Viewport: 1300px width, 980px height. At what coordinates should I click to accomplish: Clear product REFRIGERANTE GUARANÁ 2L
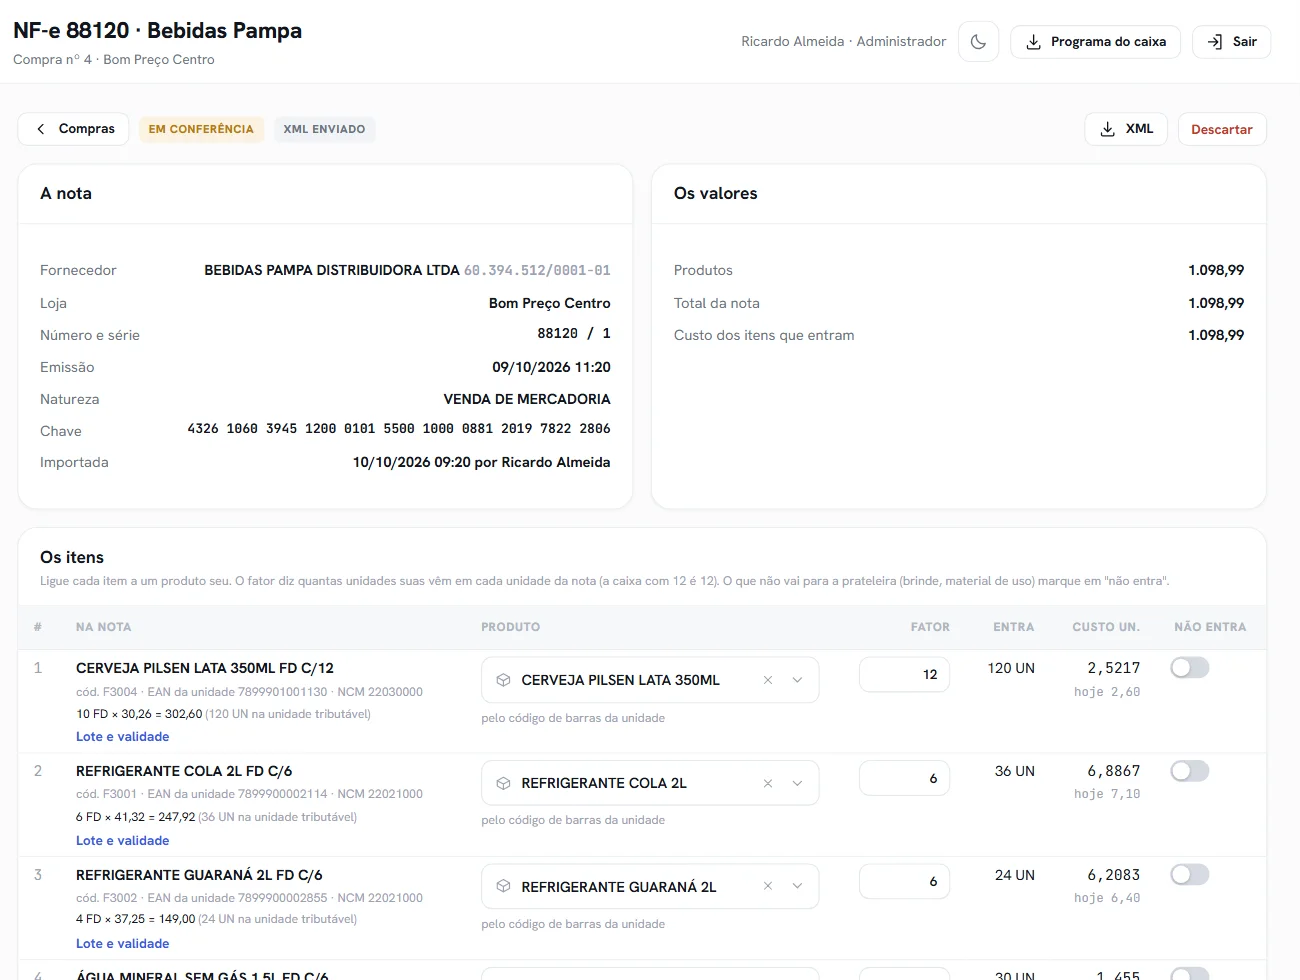click(x=768, y=886)
